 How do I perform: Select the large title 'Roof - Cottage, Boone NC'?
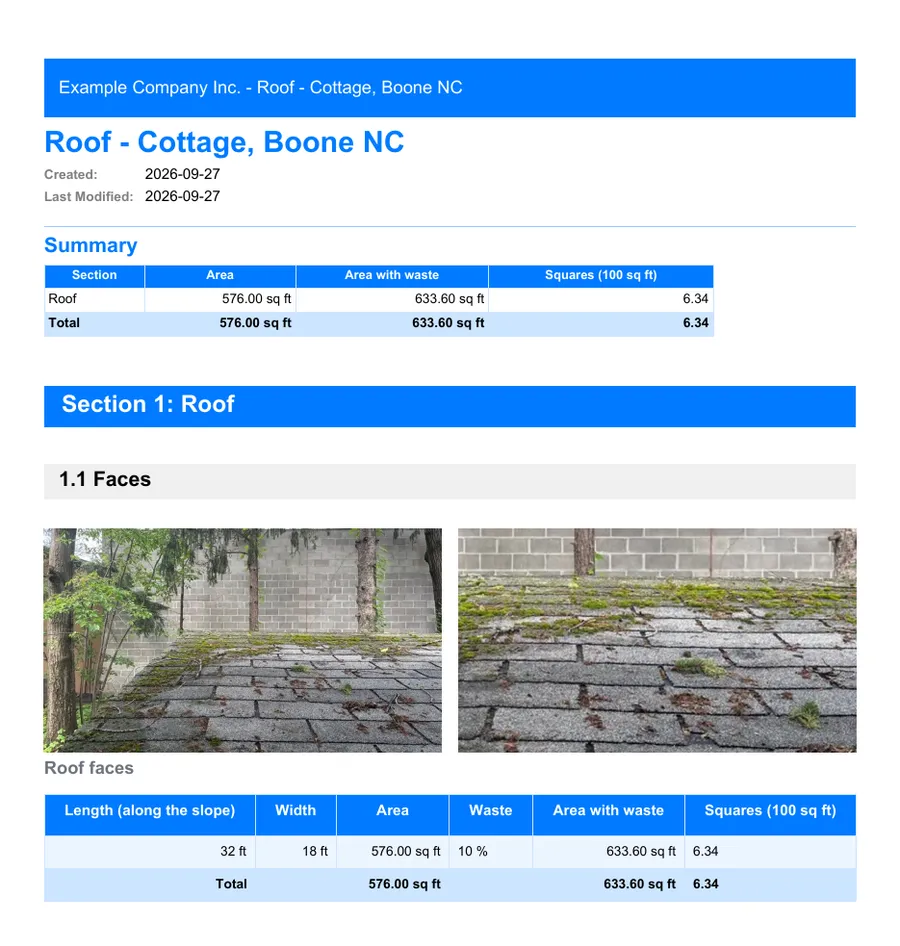click(224, 142)
